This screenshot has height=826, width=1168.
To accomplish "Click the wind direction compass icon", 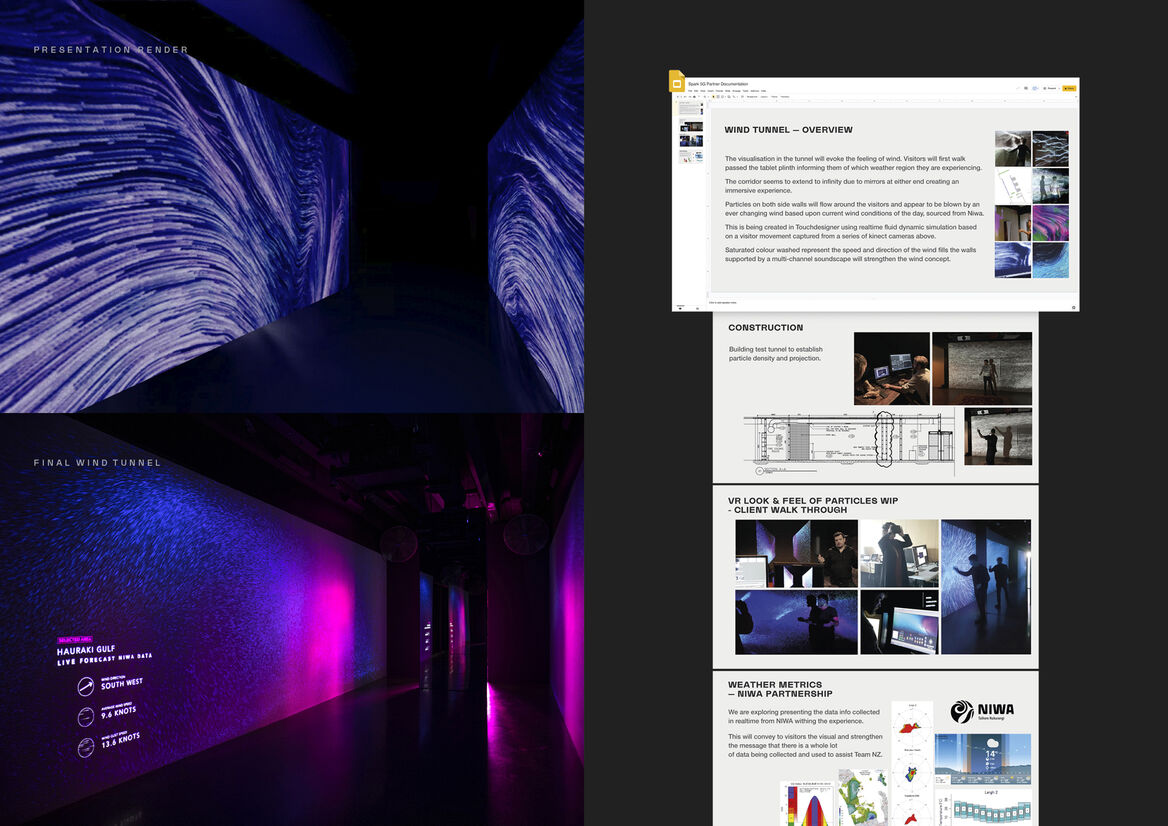I will pos(86,687).
